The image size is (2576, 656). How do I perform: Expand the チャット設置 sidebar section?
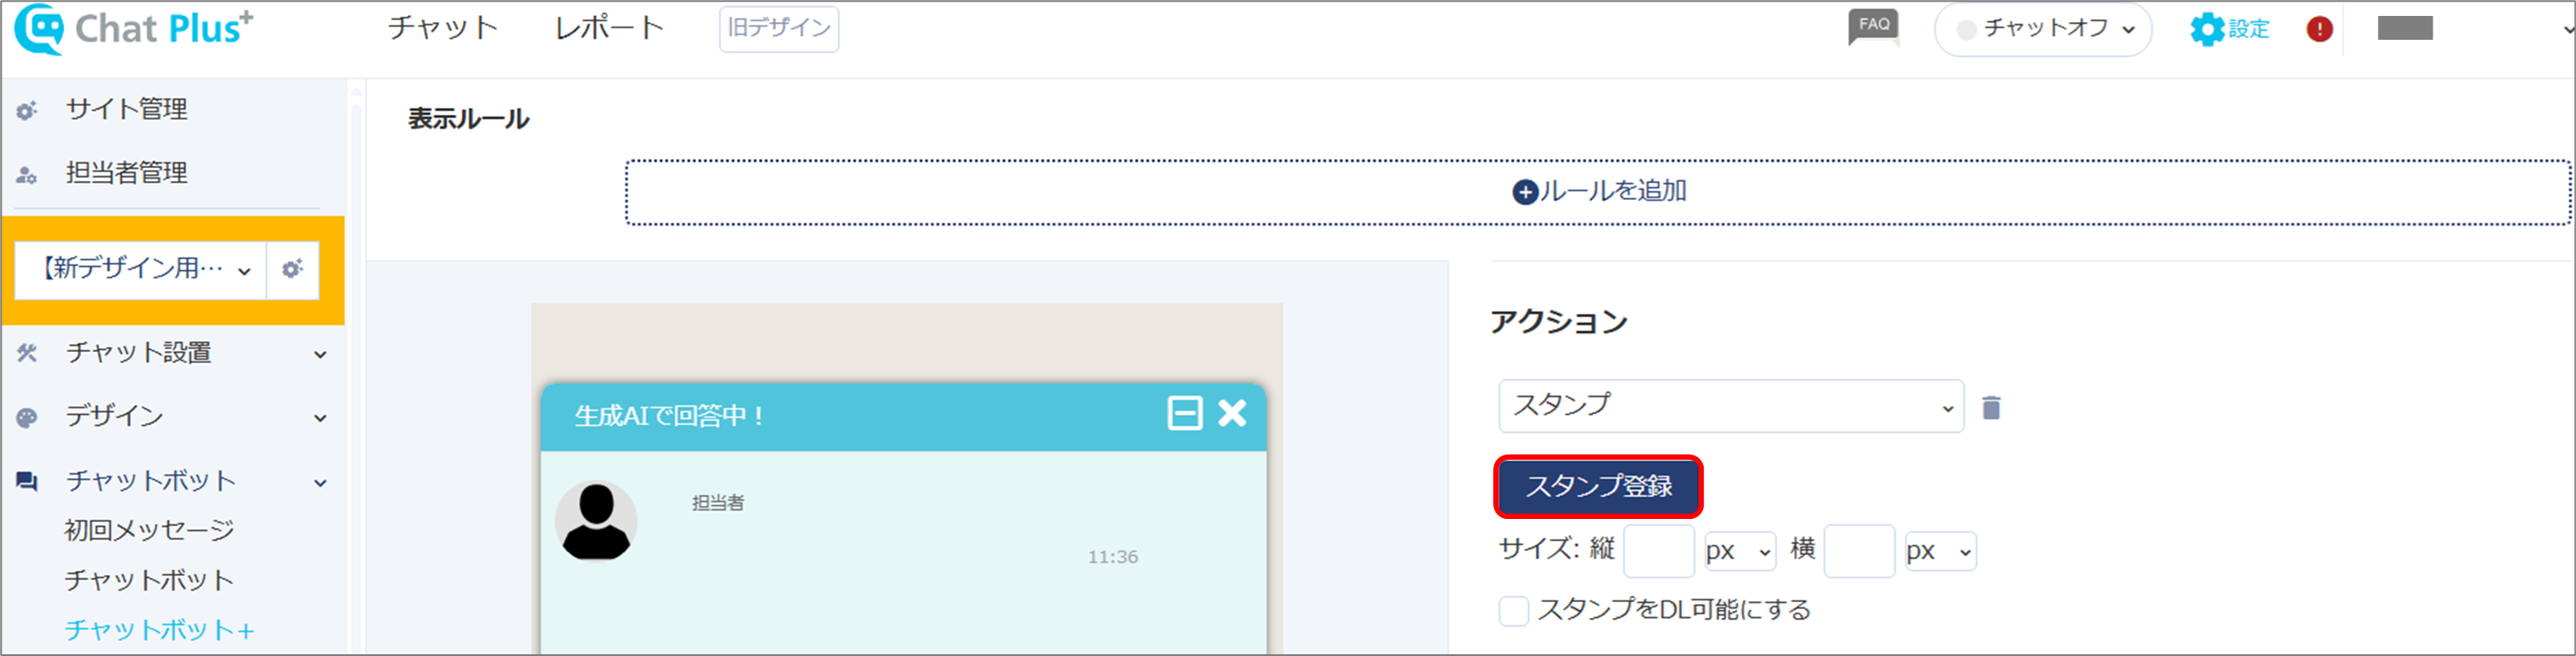pos(172,353)
